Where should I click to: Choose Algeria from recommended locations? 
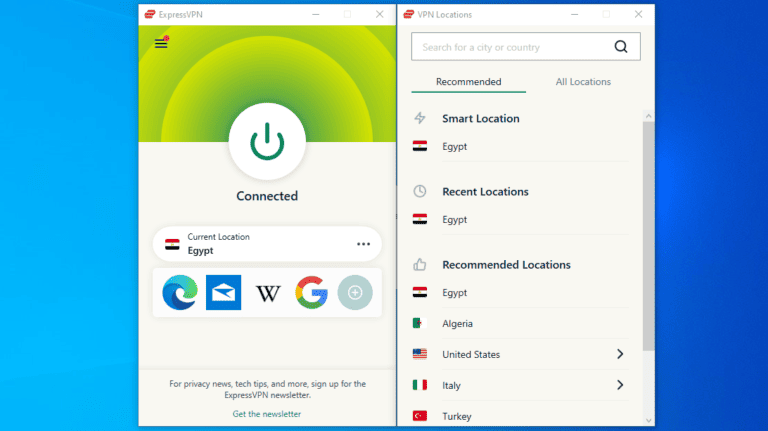457,324
